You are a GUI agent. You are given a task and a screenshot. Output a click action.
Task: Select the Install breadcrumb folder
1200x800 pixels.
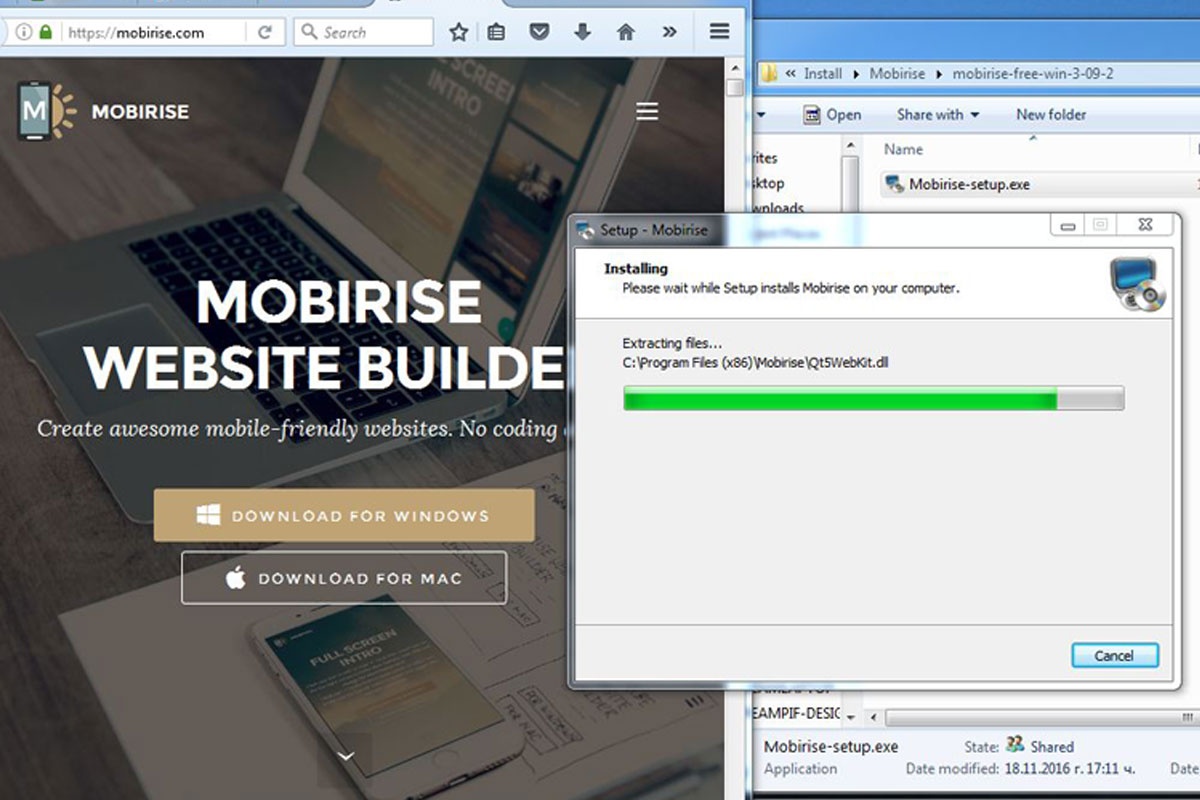tap(823, 73)
